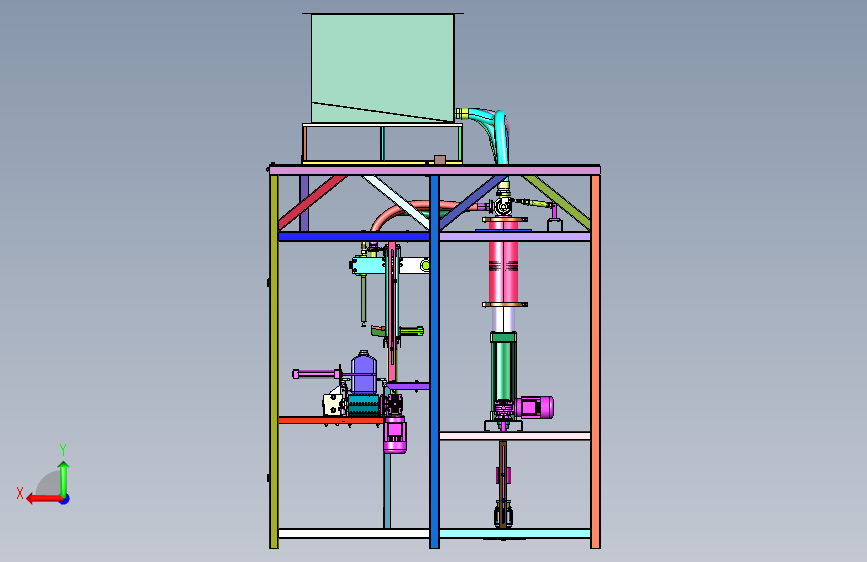This screenshot has width=867, height=562.
Task: Select the dark blue diagonal brace
Action: pos(473,202)
